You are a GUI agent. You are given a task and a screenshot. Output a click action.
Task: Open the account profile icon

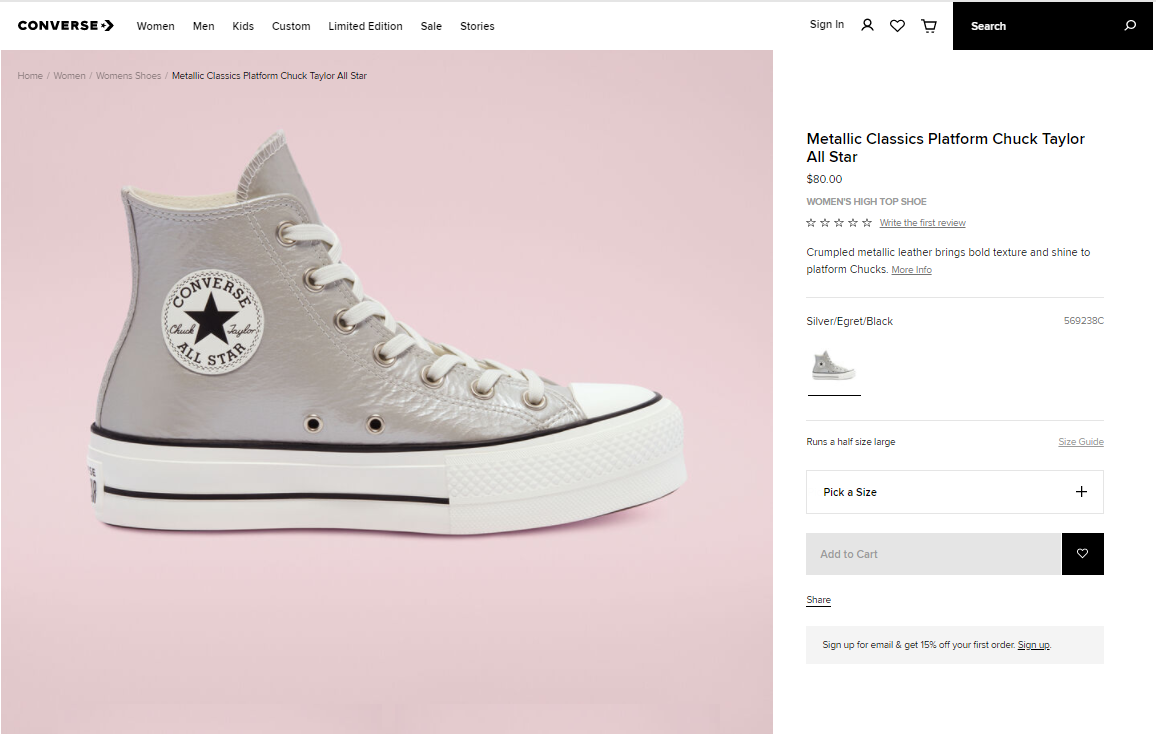[x=867, y=26]
